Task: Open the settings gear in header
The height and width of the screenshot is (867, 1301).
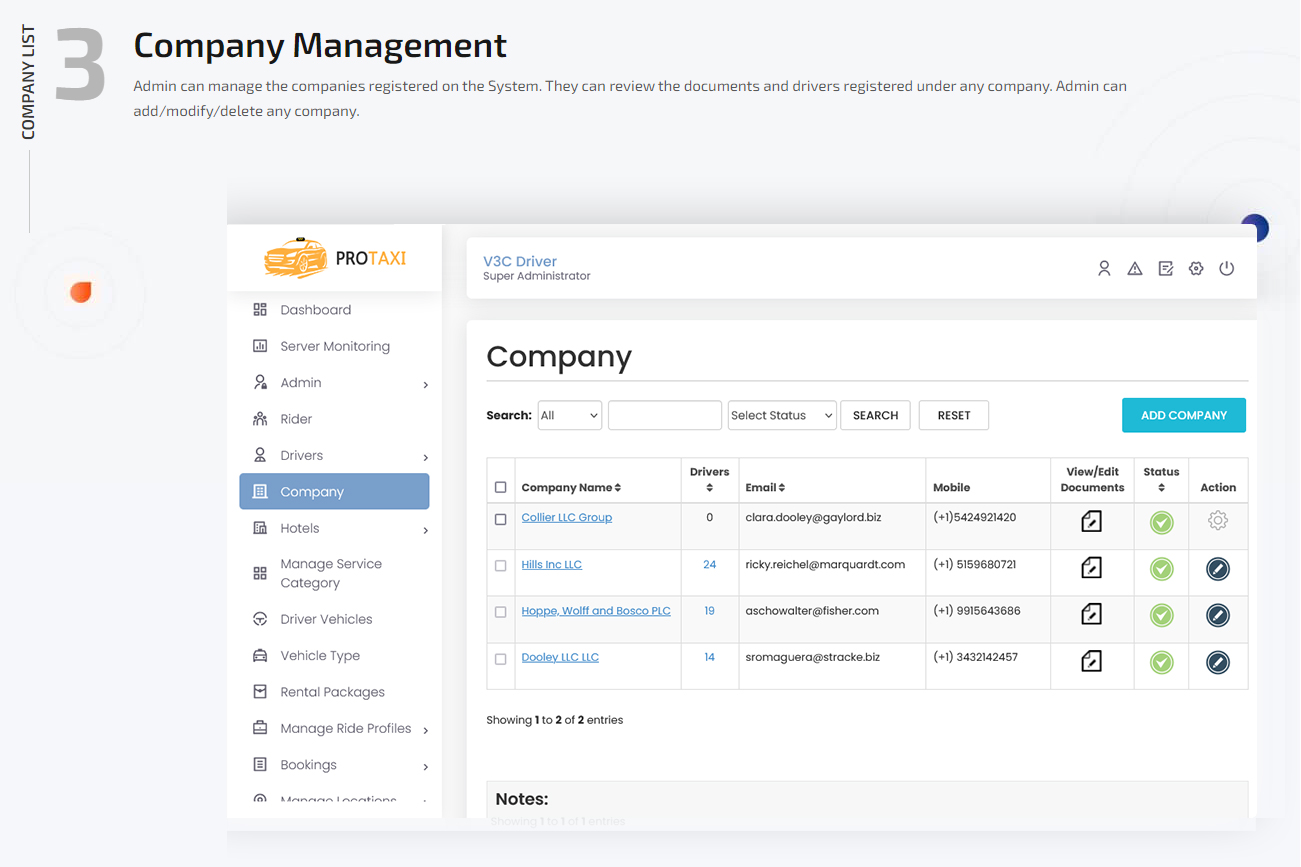Action: (x=1196, y=268)
